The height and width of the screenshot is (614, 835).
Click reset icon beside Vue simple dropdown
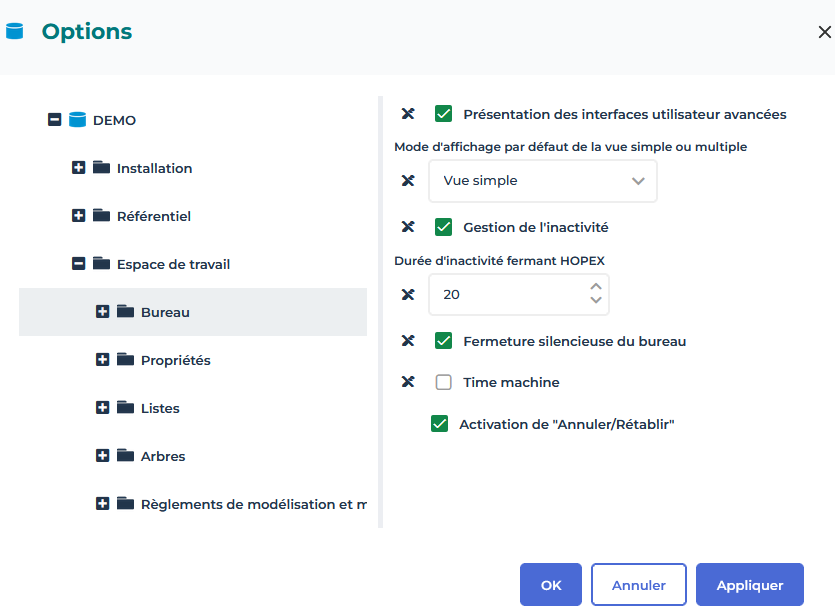[x=408, y=181]
